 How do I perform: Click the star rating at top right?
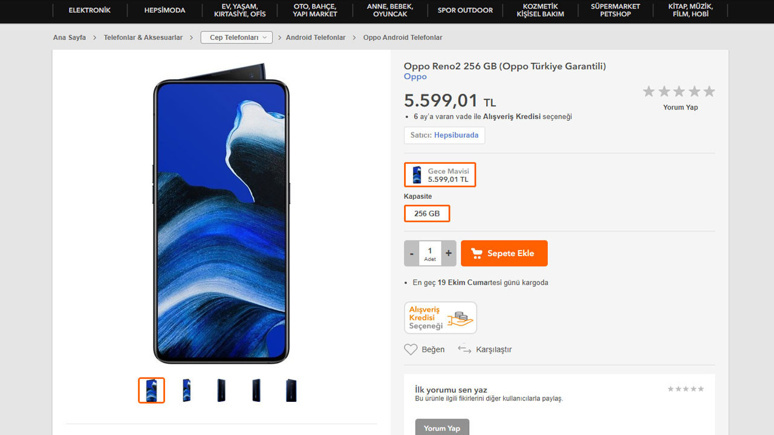pos(679,92)
